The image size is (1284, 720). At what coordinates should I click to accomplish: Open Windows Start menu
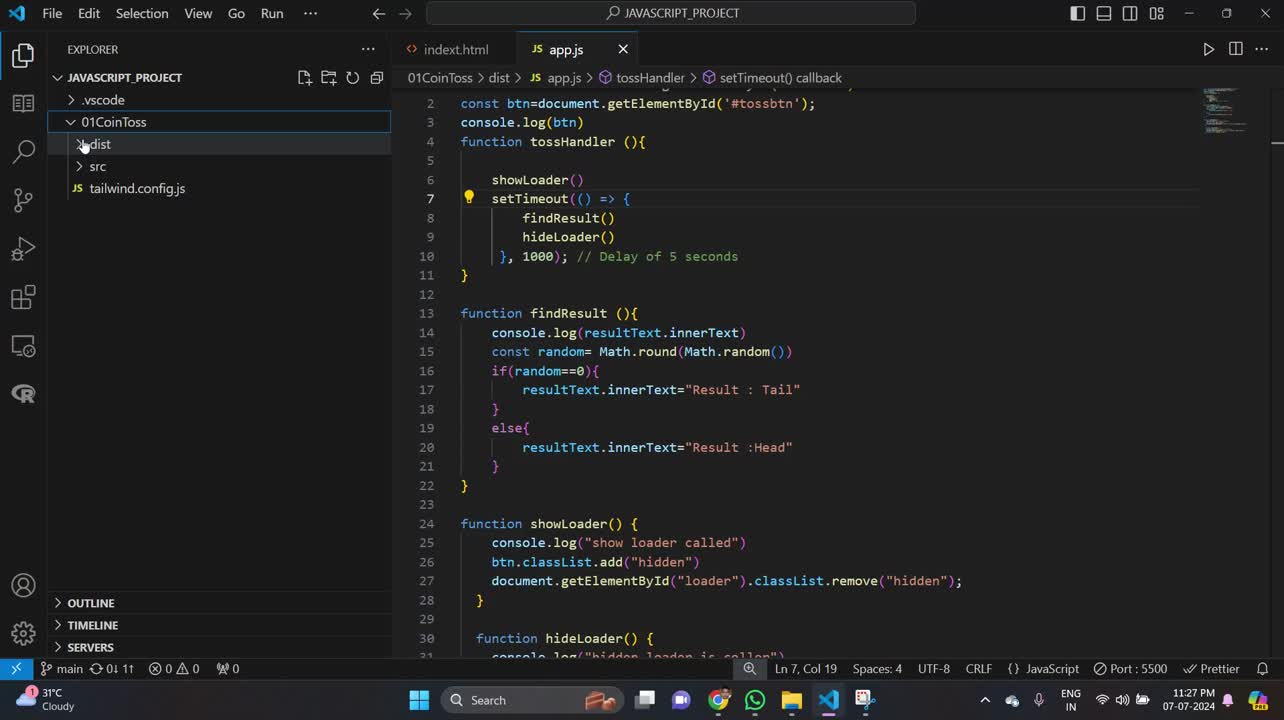click(x=419, y=700)
